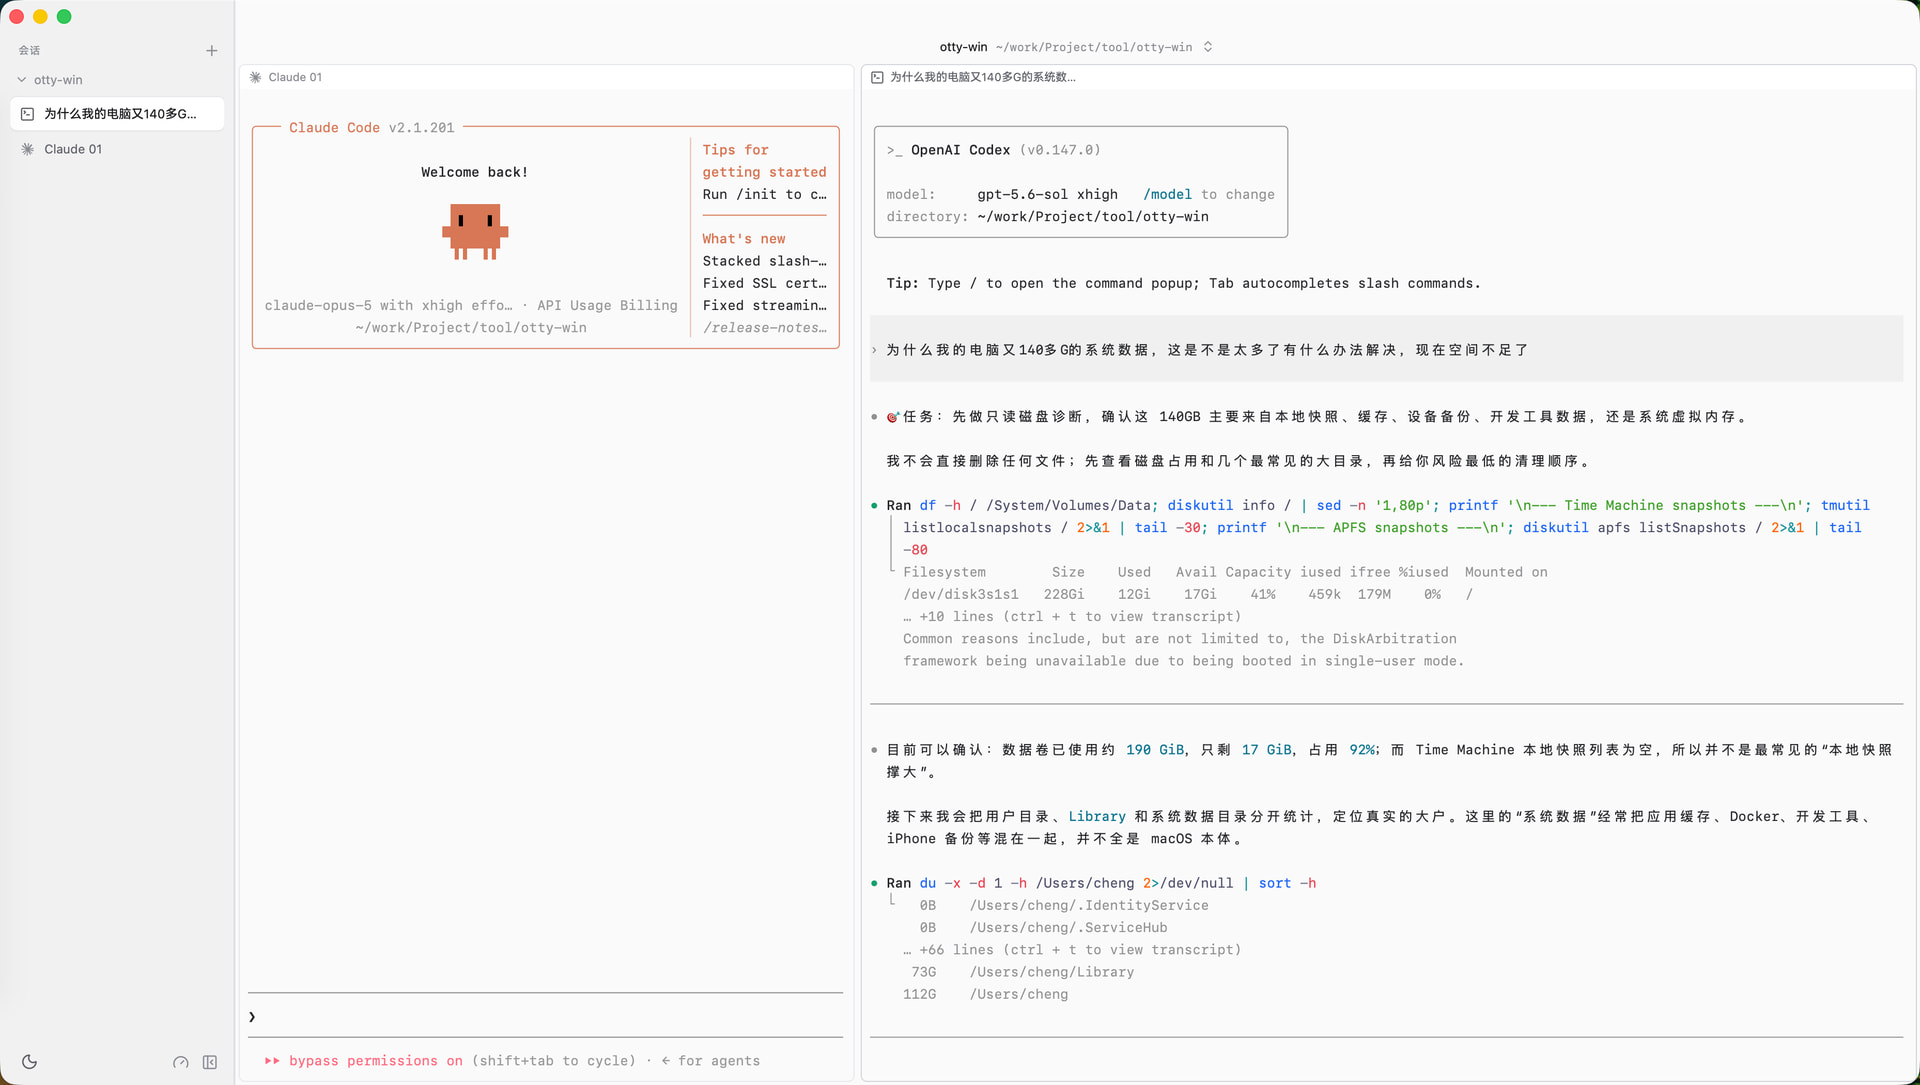Click the Run /init to c… tip line
The height and width of the screenshot is (1085, 1920).
[764, 195]
